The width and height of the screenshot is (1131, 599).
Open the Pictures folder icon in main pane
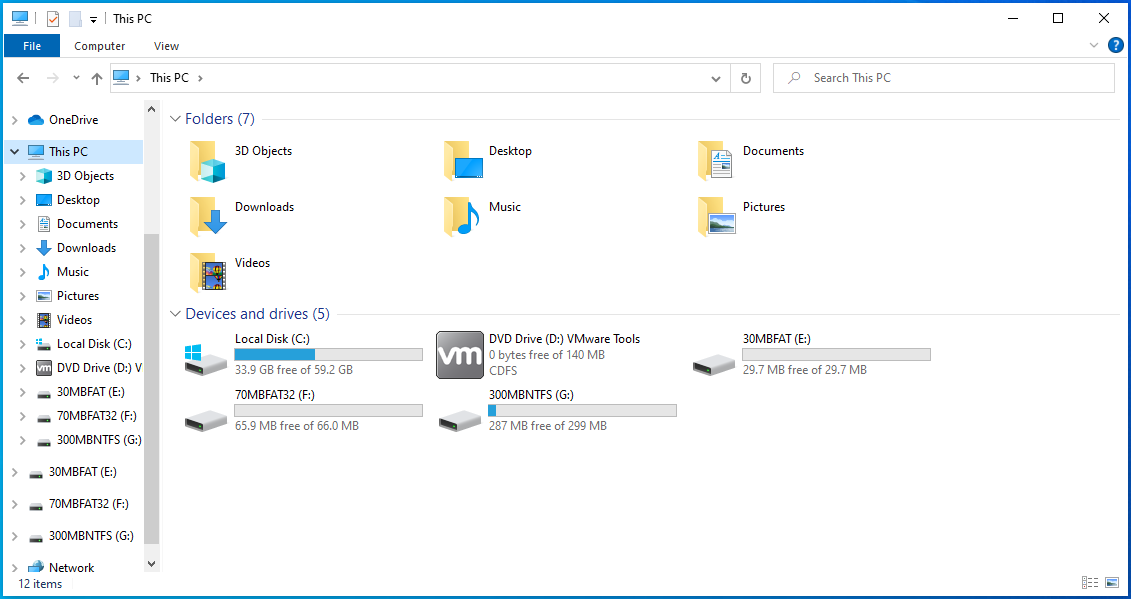coord(716,217)
